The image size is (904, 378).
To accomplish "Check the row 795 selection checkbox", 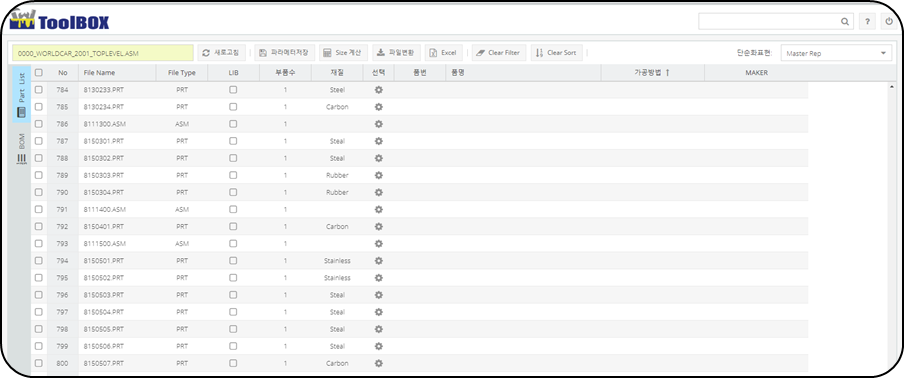I will 39,278.
